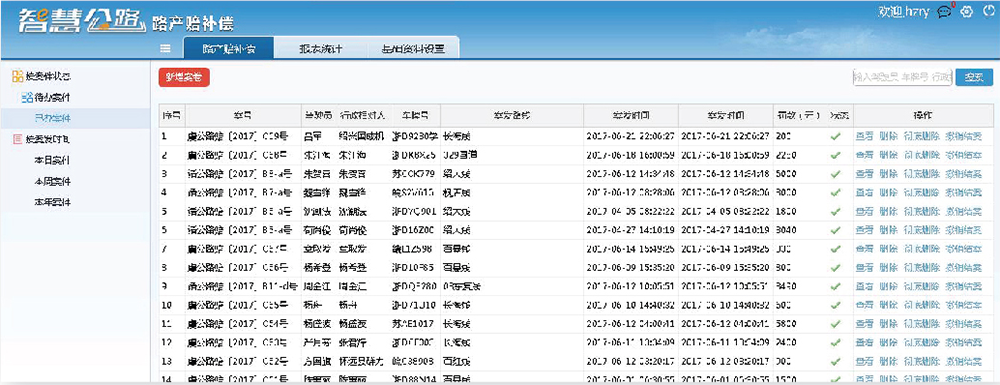Click 彻底删除 for row 11

[x=921, y=324]
